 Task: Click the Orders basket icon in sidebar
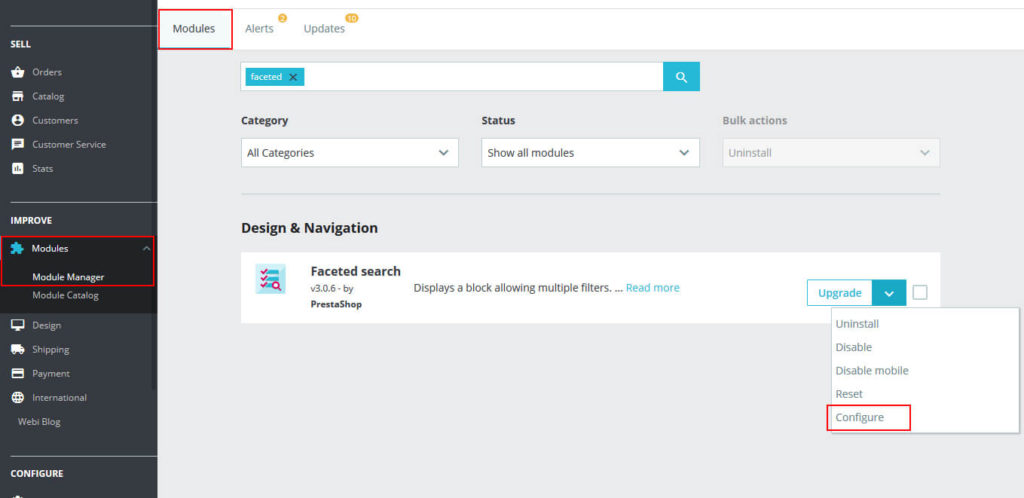17,72
